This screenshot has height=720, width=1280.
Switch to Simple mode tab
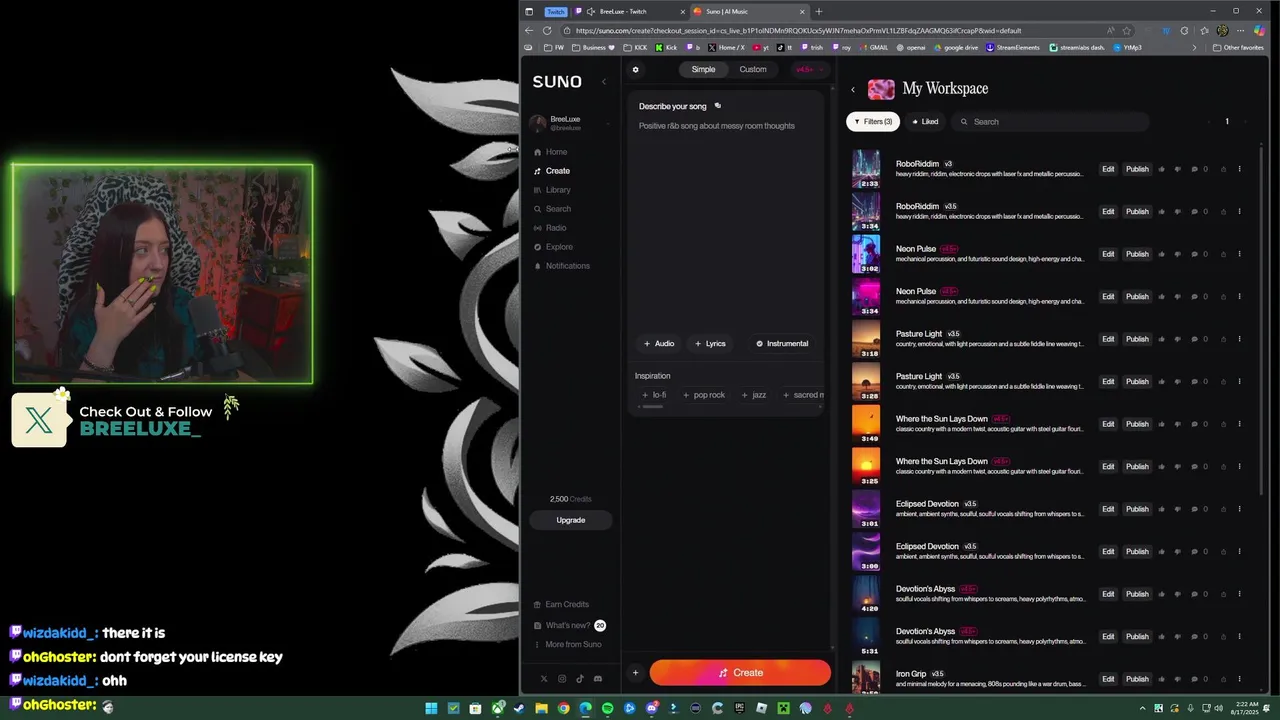(x=703, y=70)
